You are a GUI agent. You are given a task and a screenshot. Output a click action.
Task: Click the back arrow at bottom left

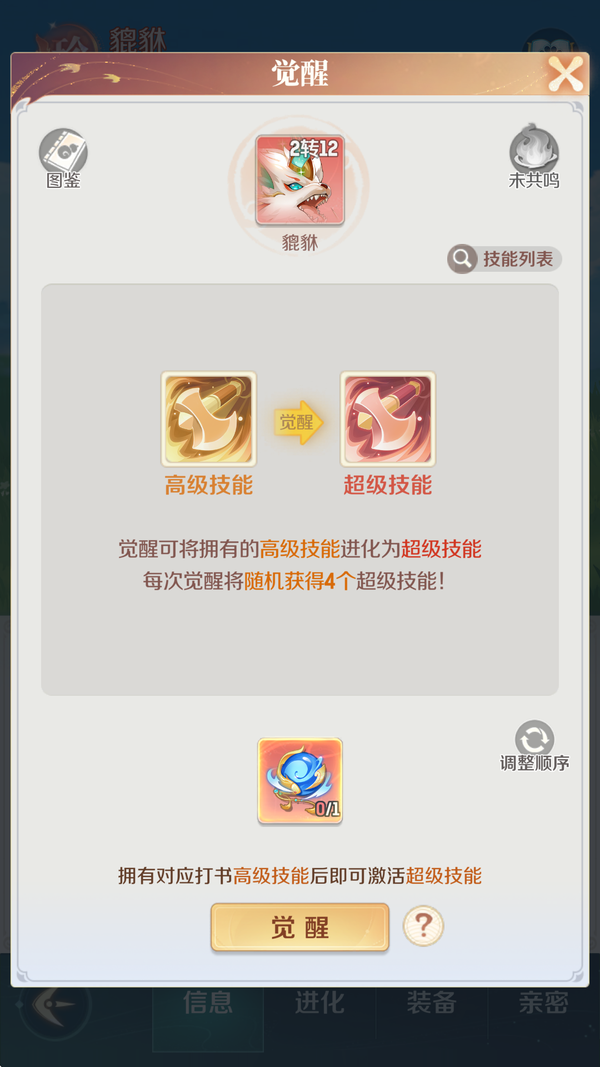click(x=54, y=1004)
